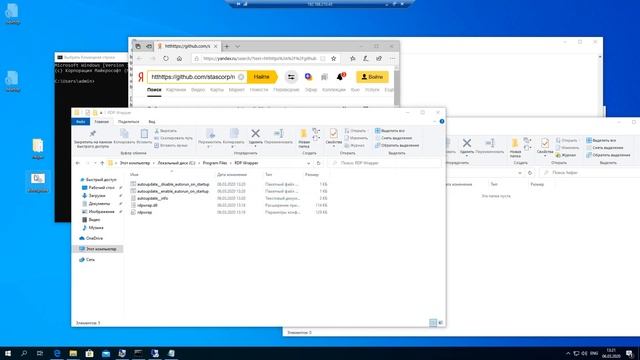This screenshot has width=640, height=360.
Task: Click Program Files in the breadcrumb path
Action: tap(215, 163)
